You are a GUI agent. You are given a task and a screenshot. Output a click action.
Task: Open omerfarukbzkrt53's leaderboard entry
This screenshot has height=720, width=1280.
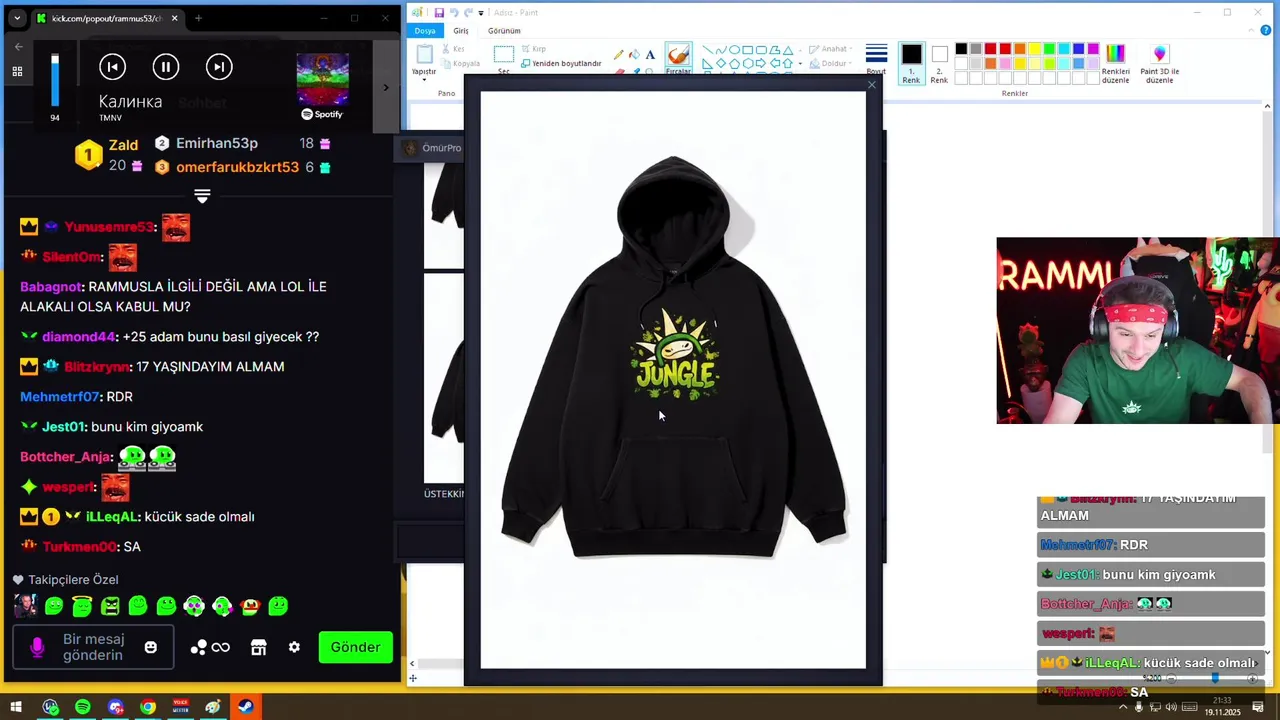(242, 167)
